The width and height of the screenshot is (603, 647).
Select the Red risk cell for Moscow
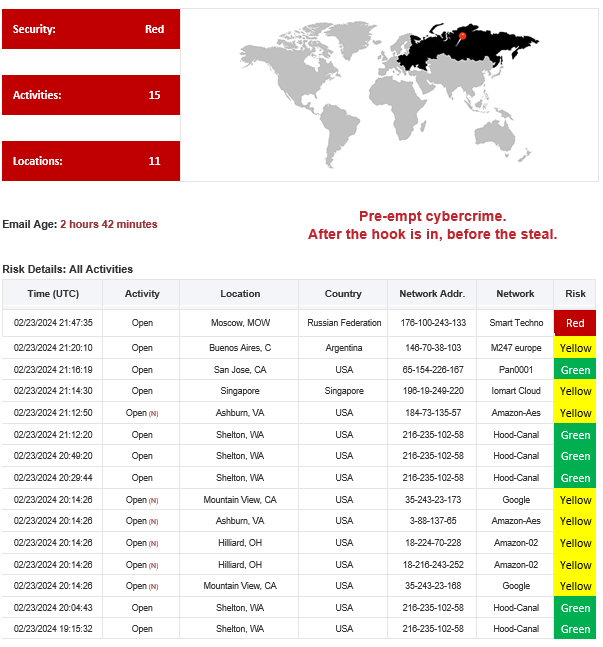(575, 323)
